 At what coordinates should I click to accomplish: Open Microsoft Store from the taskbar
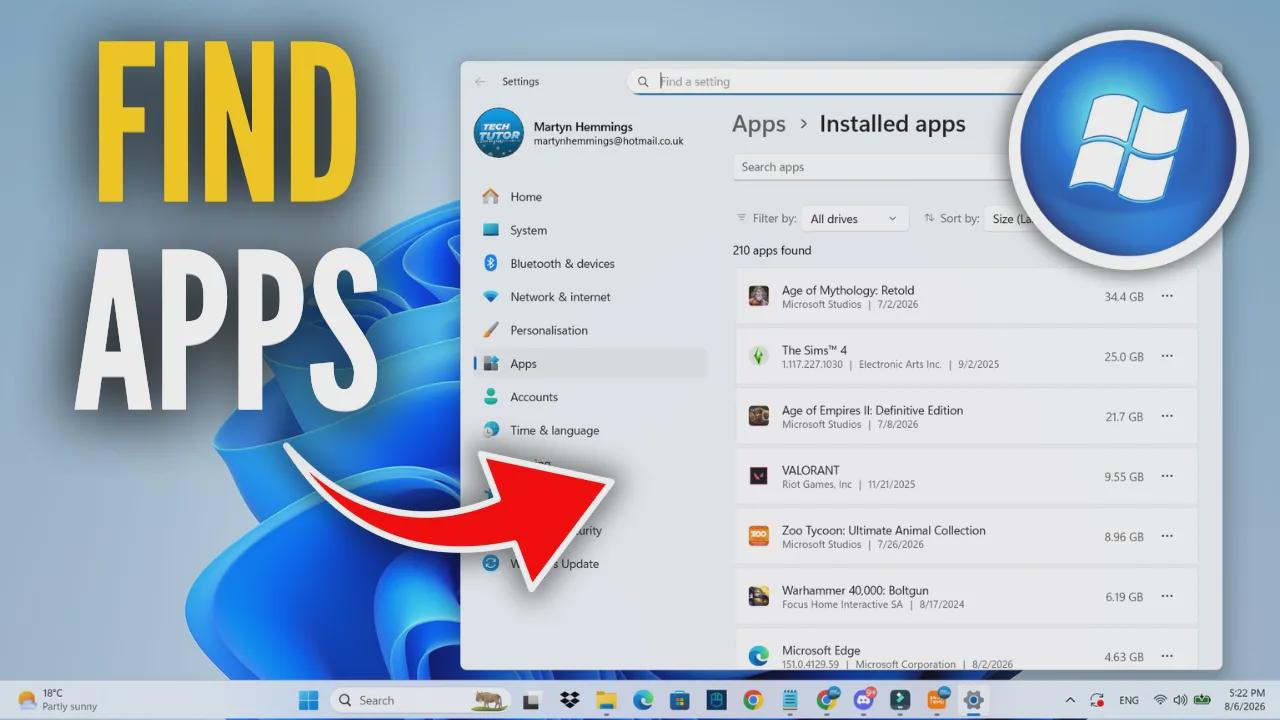pyautogui.click(x=680, y=700)
